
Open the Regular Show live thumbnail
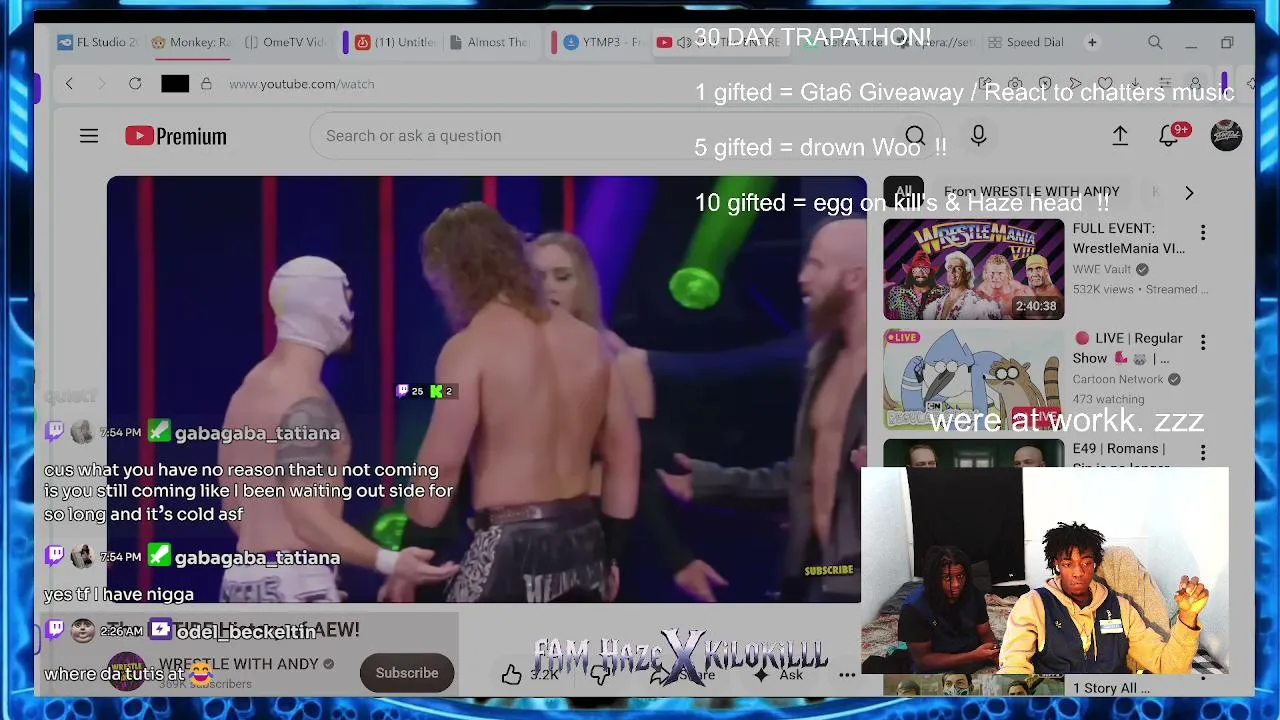click(x=973, y=379)
